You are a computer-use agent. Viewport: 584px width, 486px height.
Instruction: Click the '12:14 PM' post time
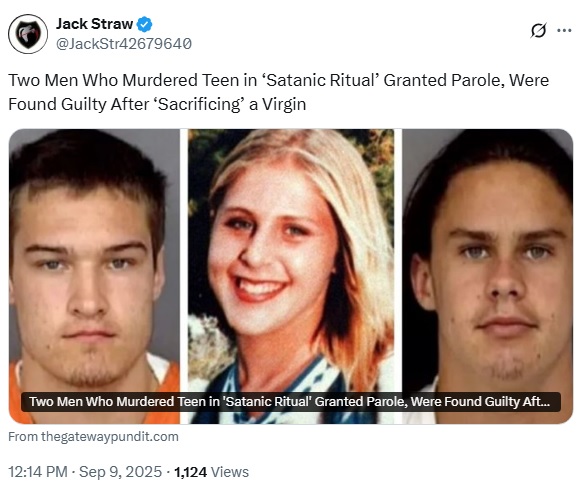pyautogui.click(x=38, y=472)
